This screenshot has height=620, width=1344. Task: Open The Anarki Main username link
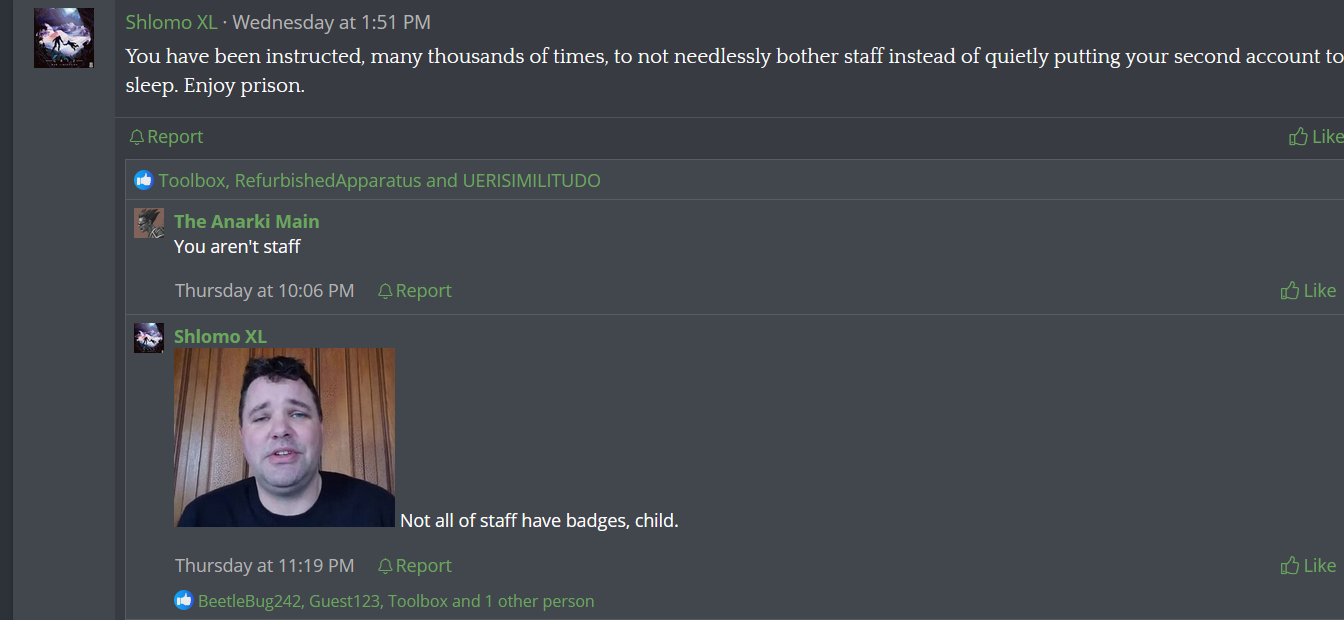[247, 221]
